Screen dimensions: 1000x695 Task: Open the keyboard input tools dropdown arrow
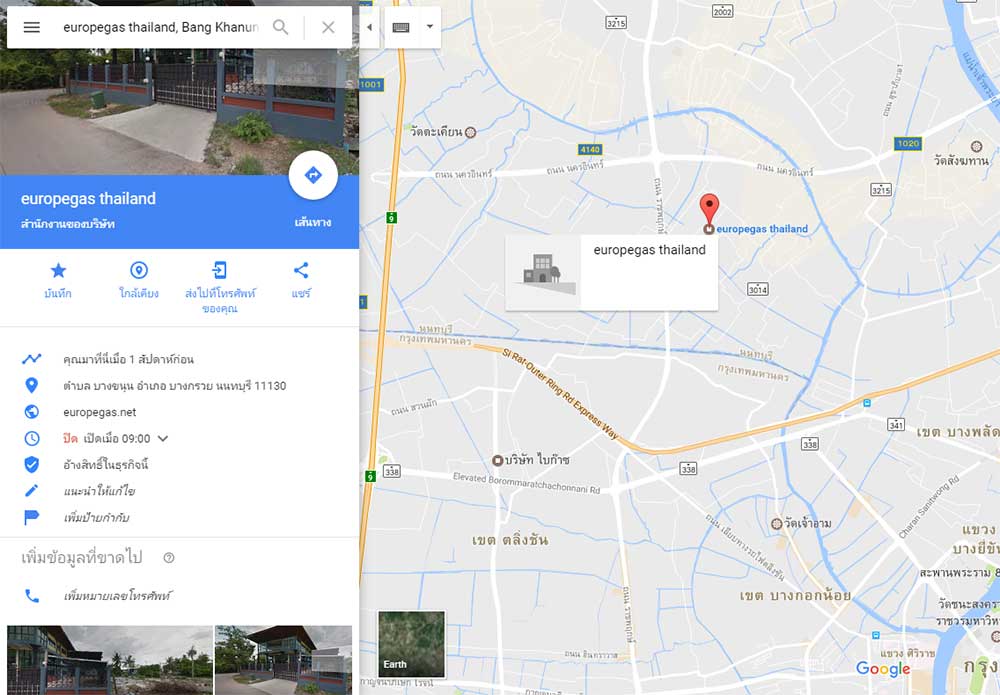pyautogui.click(x=430, y=27)
